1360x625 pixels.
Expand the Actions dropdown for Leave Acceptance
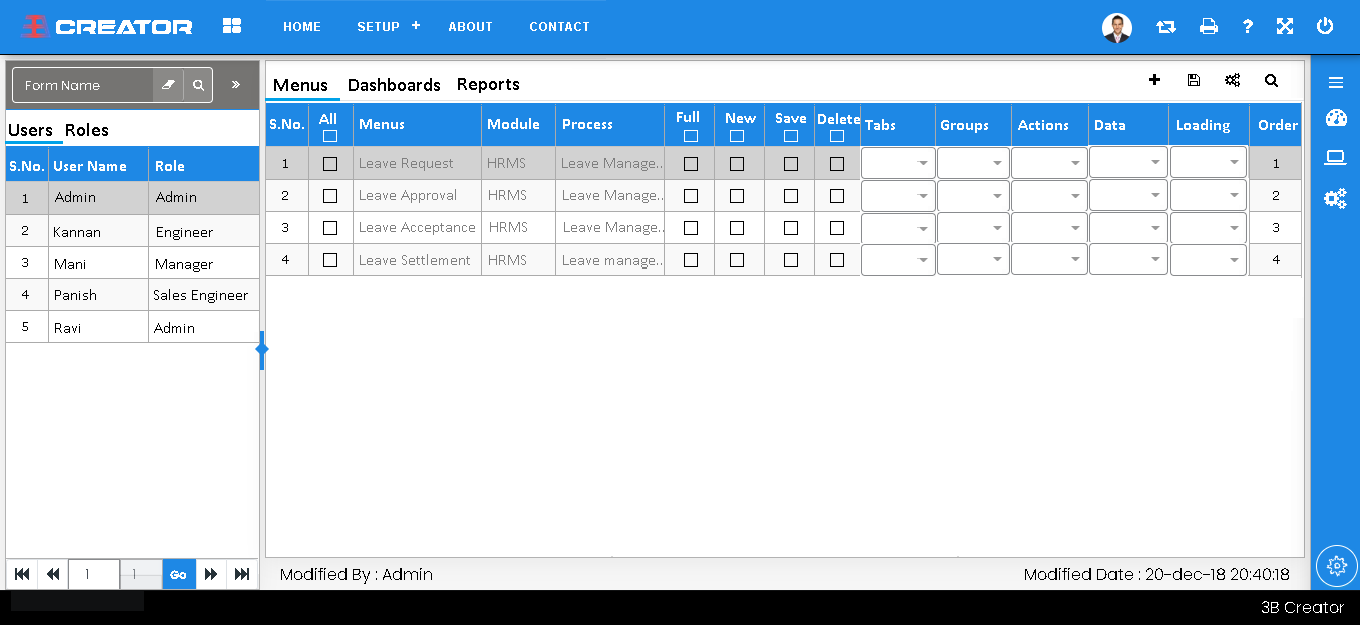click(x=1049, y=228)
